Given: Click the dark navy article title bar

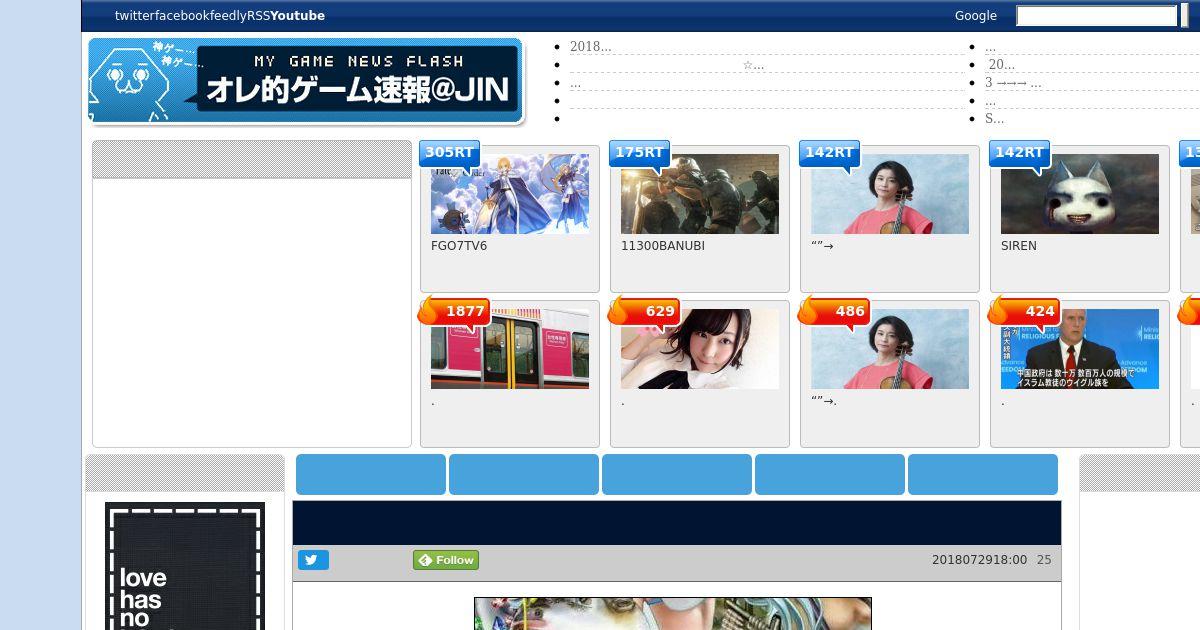Looking at the screenshot, I should coord(677,523).
